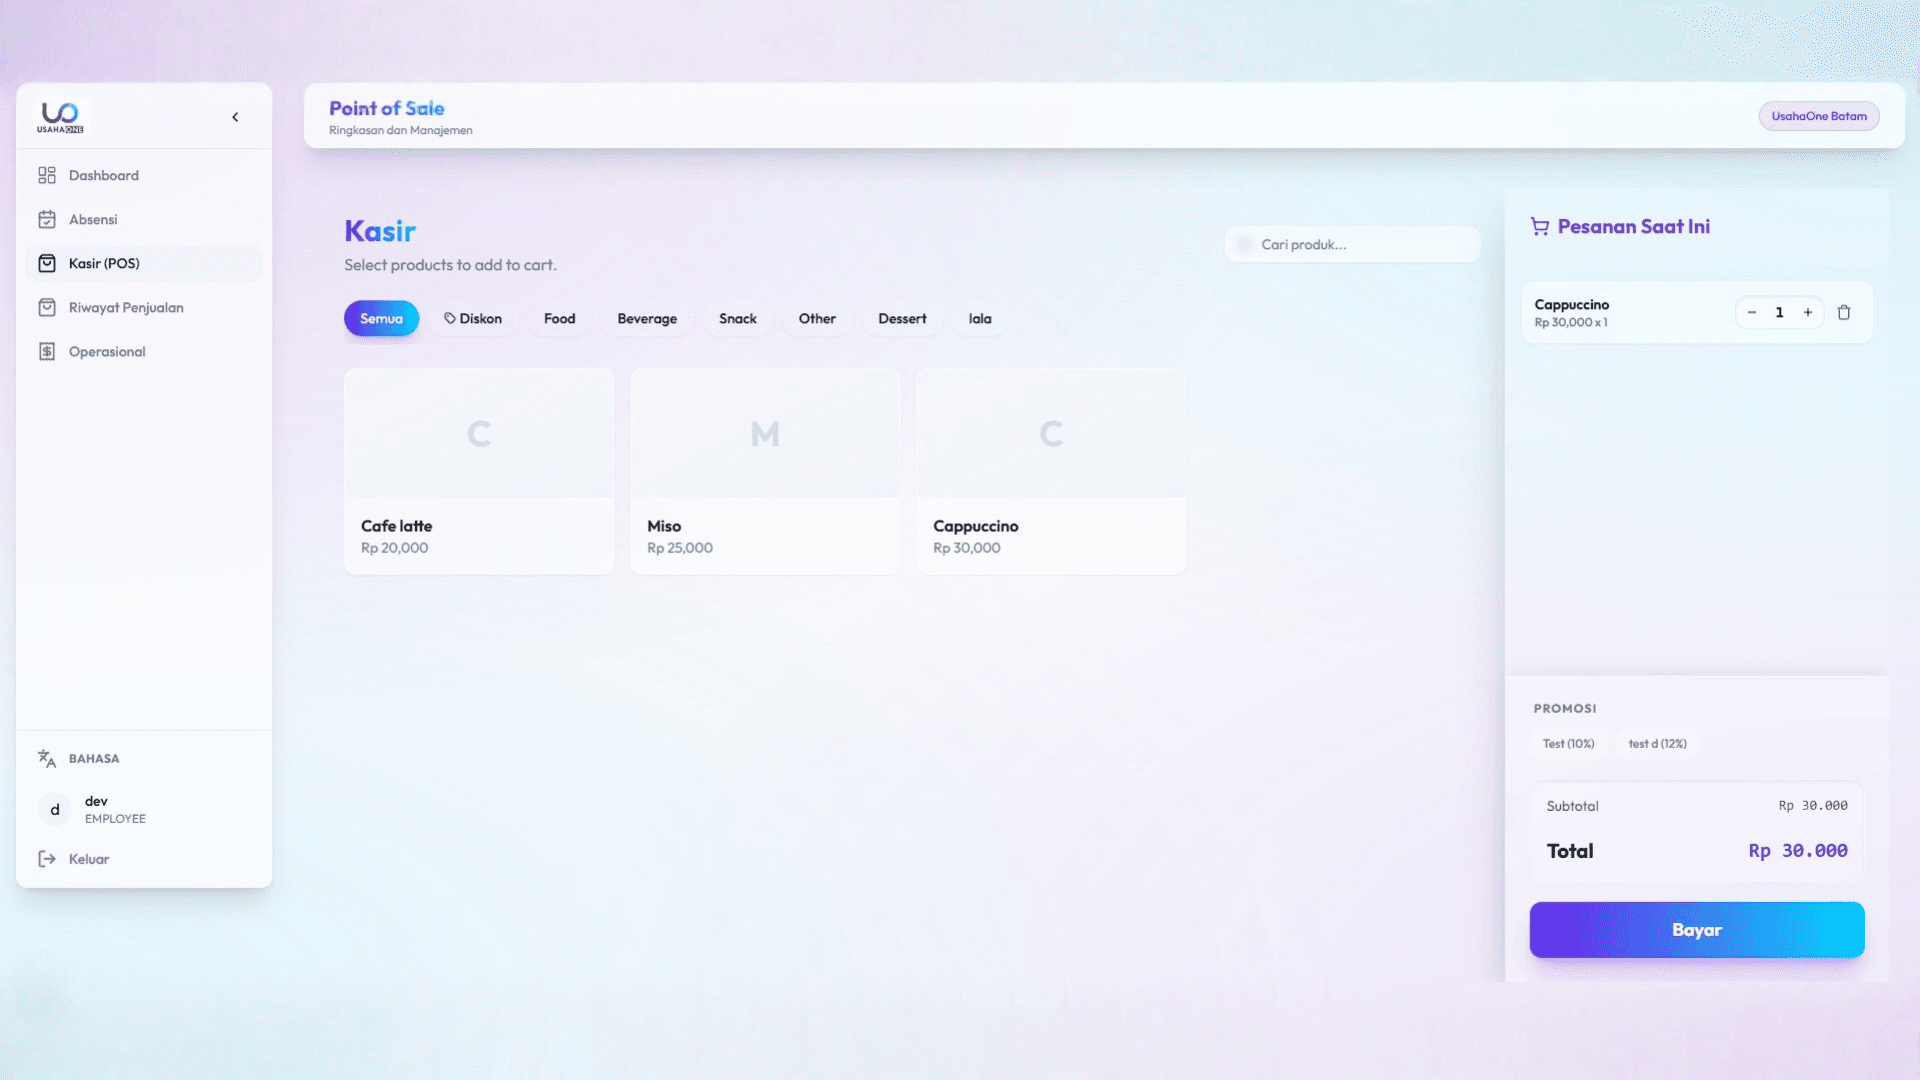Click the UsahaOne logo
Image resolution: width=1920 pixels, height=1080 pixels.
coord(60,117)
